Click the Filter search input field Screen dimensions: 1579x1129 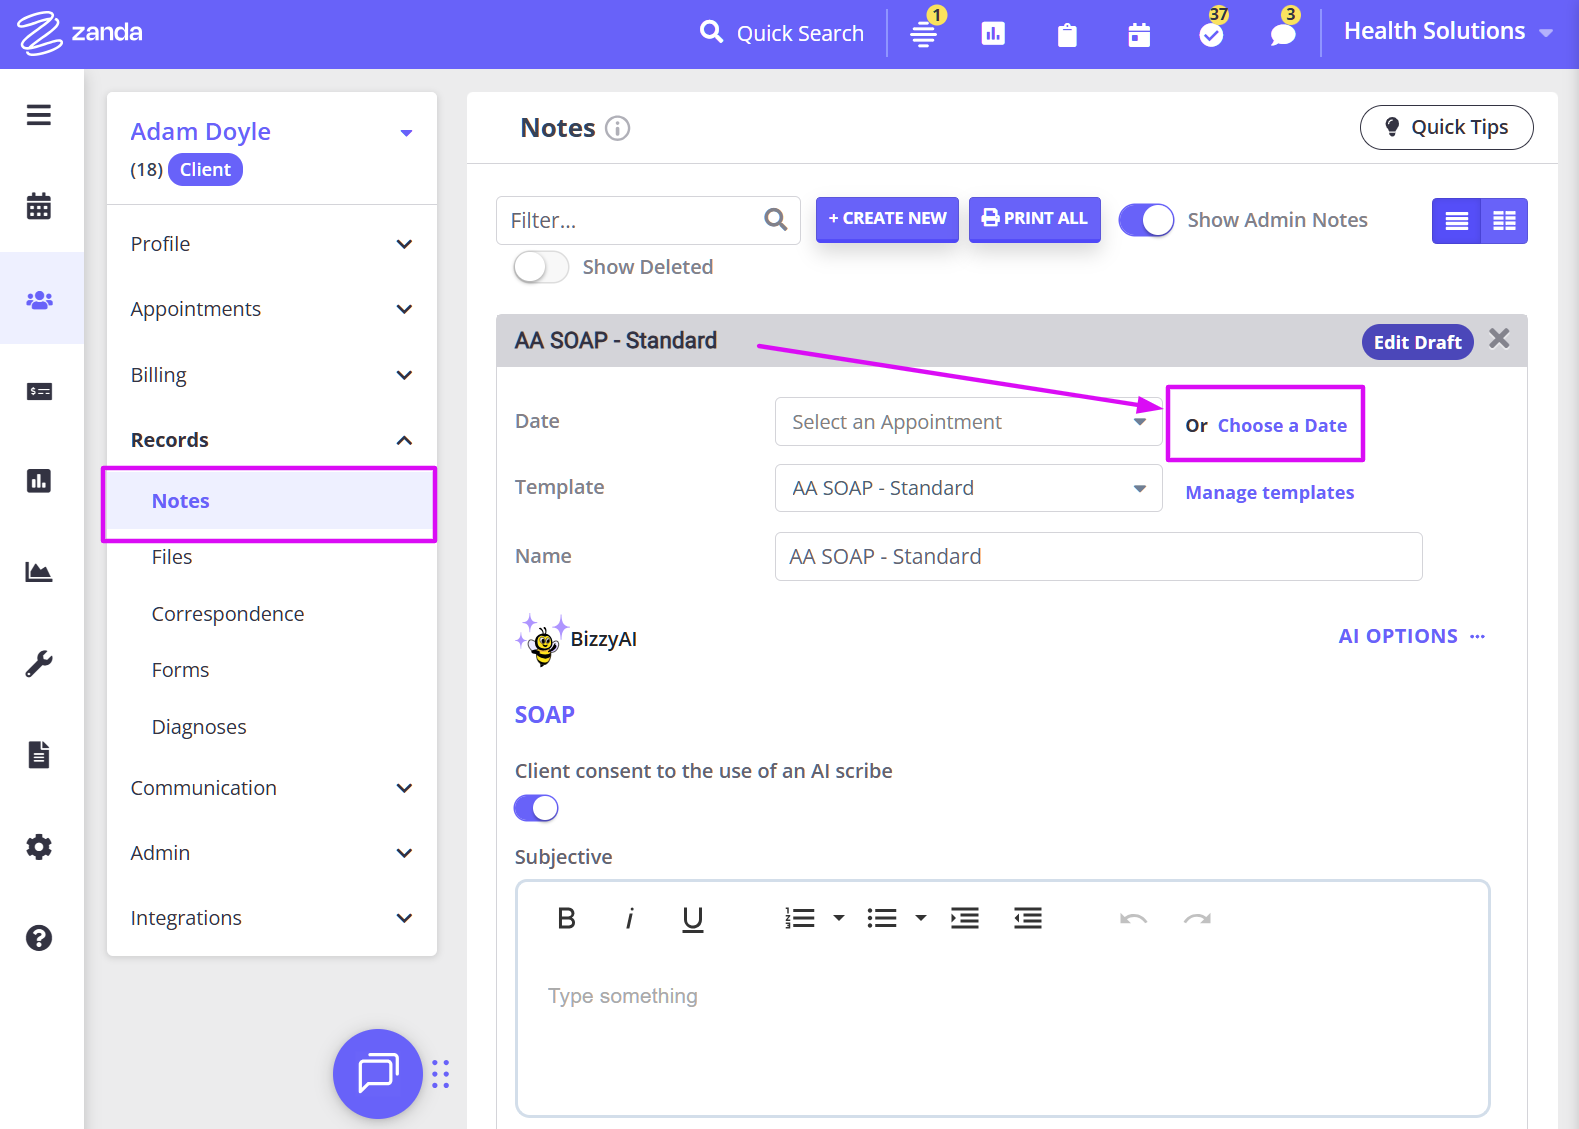click(x=632, y=220)
